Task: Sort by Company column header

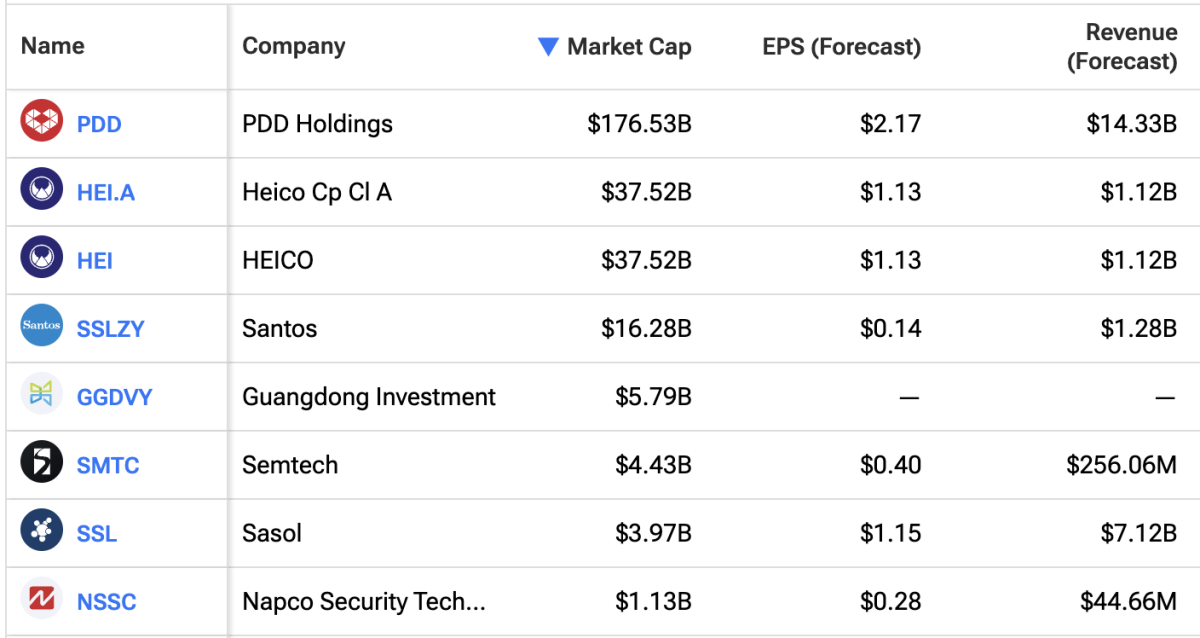Action: point(293,46)
